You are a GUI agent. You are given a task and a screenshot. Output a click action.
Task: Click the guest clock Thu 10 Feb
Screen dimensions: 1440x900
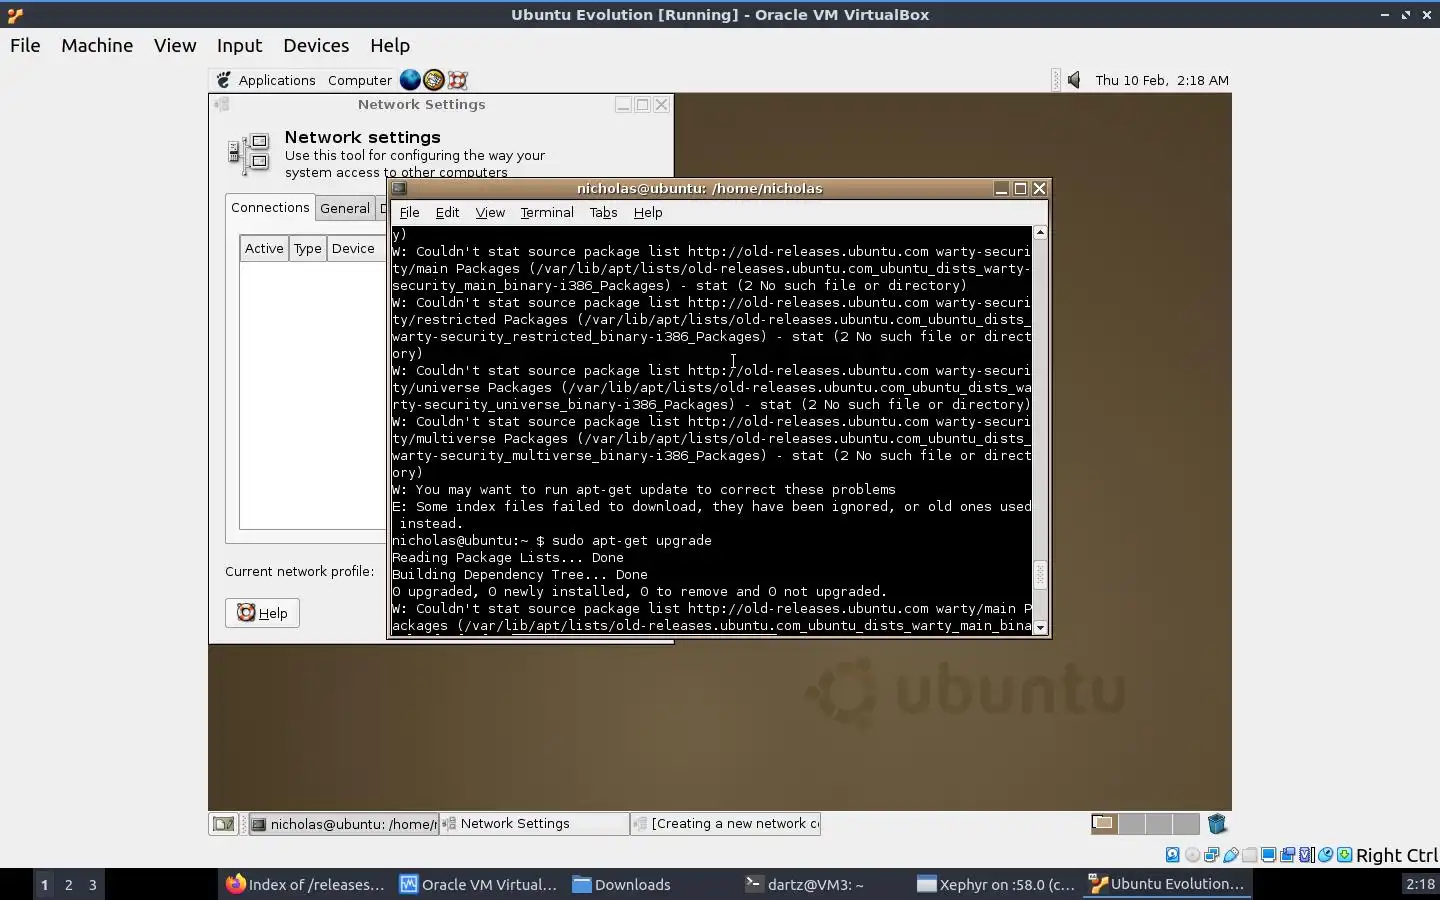pos(1162,80)
